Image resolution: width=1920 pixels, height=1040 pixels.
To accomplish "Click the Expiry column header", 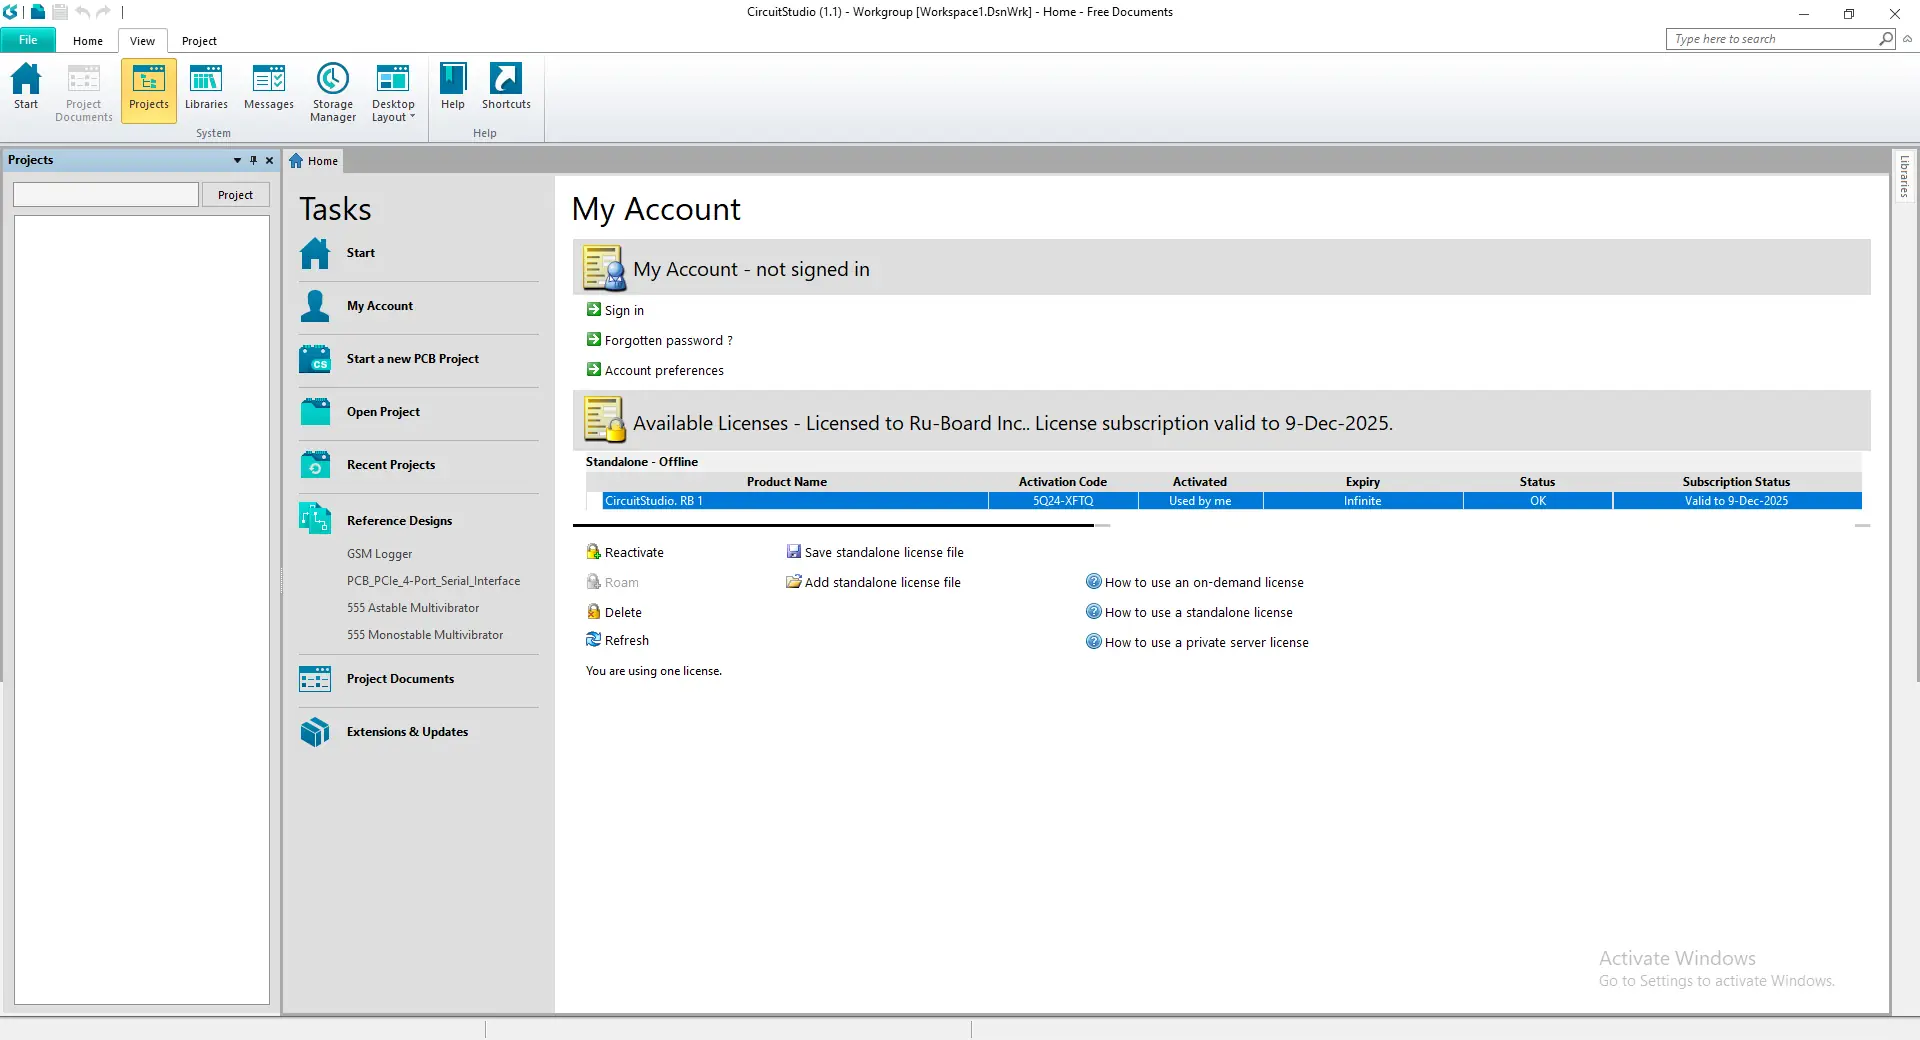I will (1363, 482).
